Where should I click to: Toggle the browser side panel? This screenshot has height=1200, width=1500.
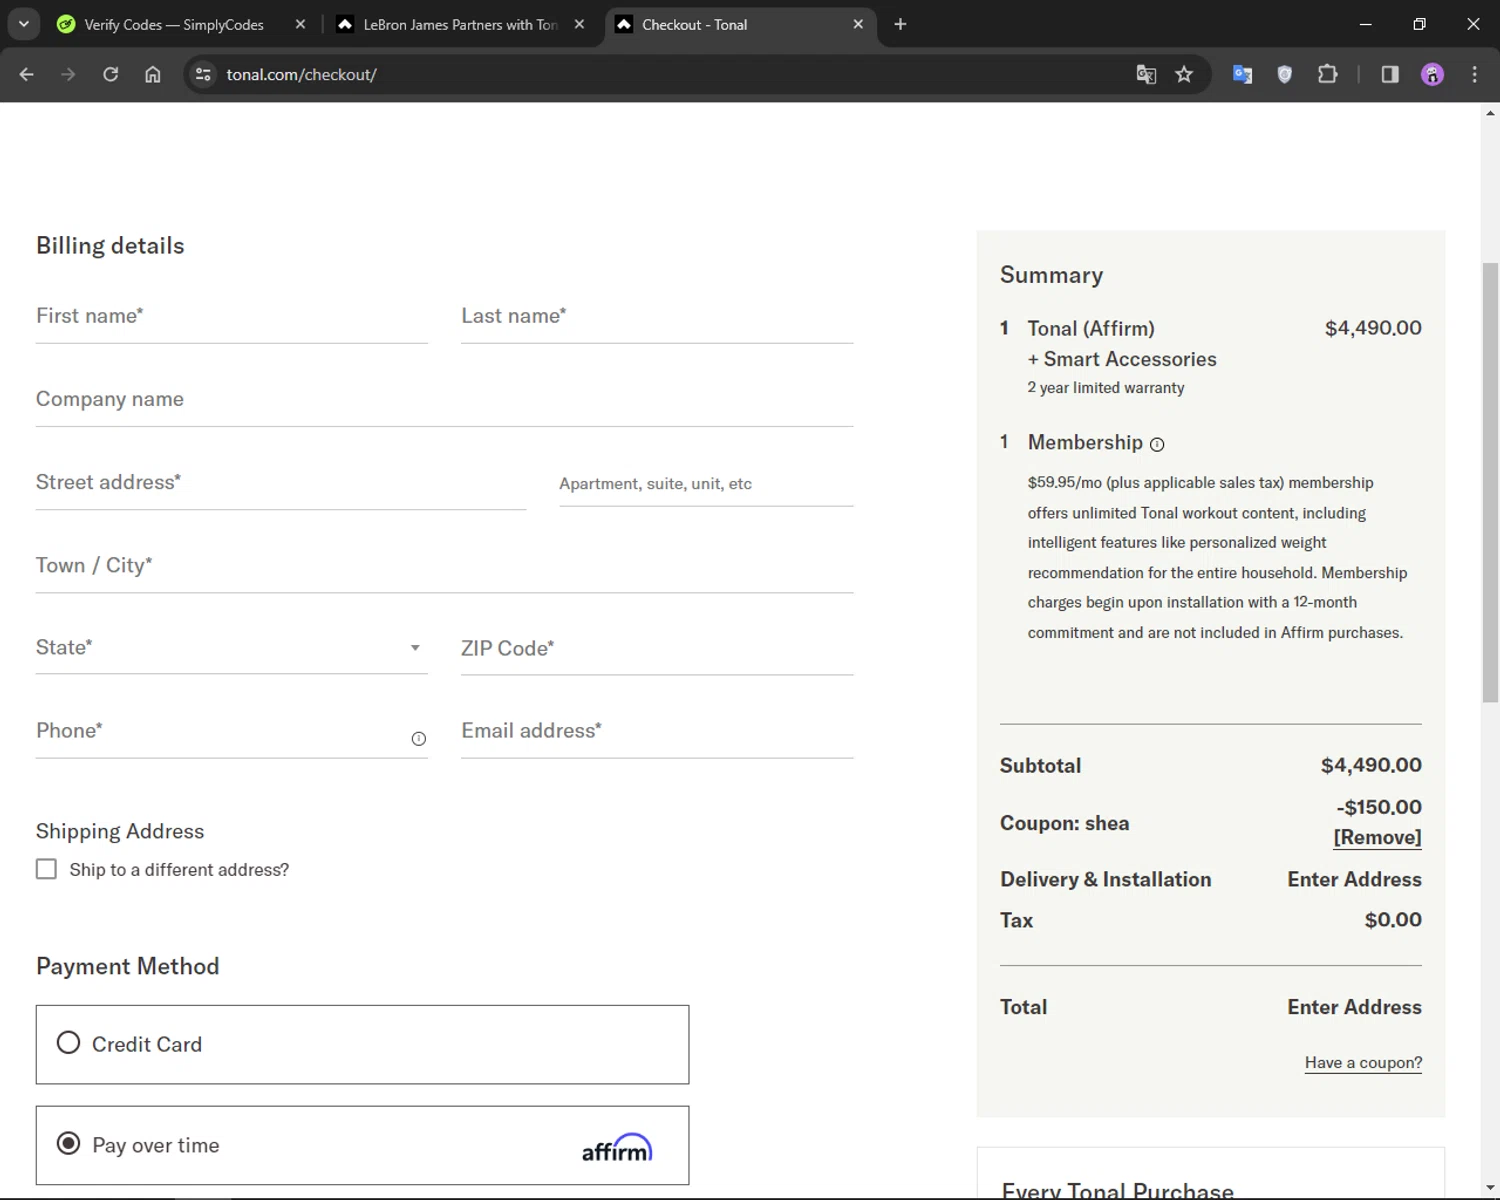point(1390,74)
